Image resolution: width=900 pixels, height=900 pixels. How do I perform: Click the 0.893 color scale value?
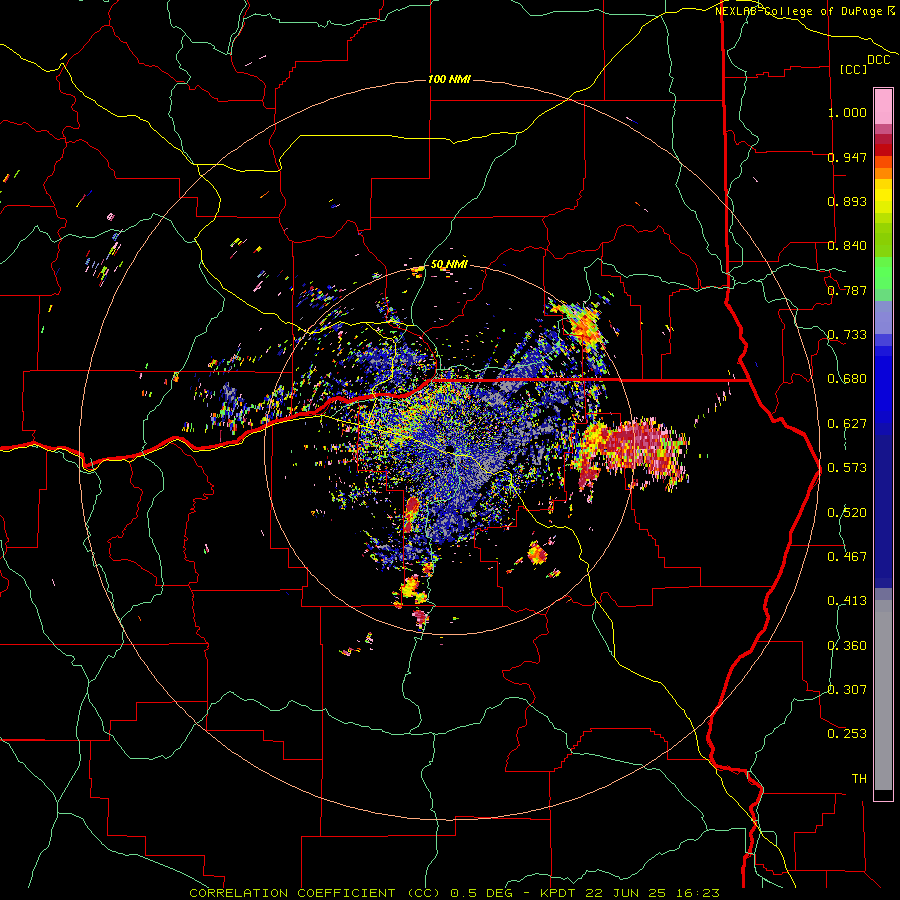(847, 201)
